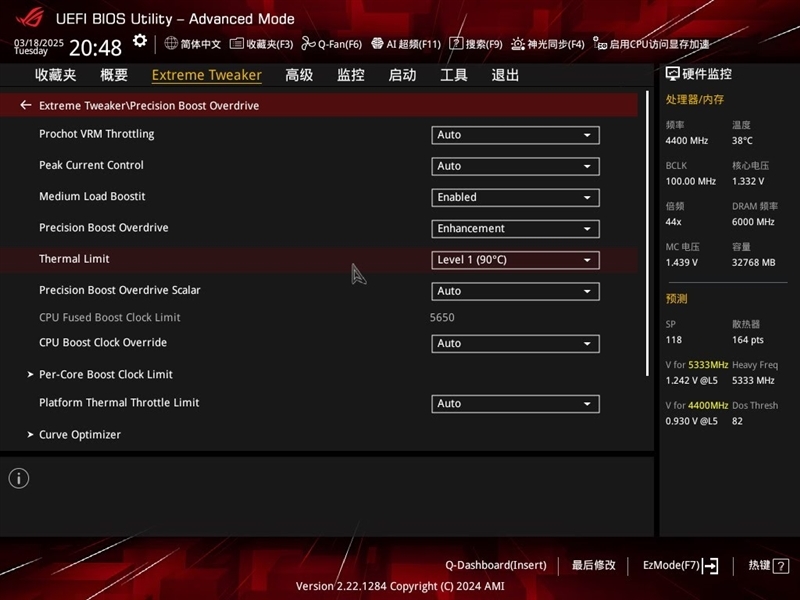Viewport: 800px width, 600px height.
Task: Open the Medium Load Boostit Enabled dropdown
Action: (515, 197)
